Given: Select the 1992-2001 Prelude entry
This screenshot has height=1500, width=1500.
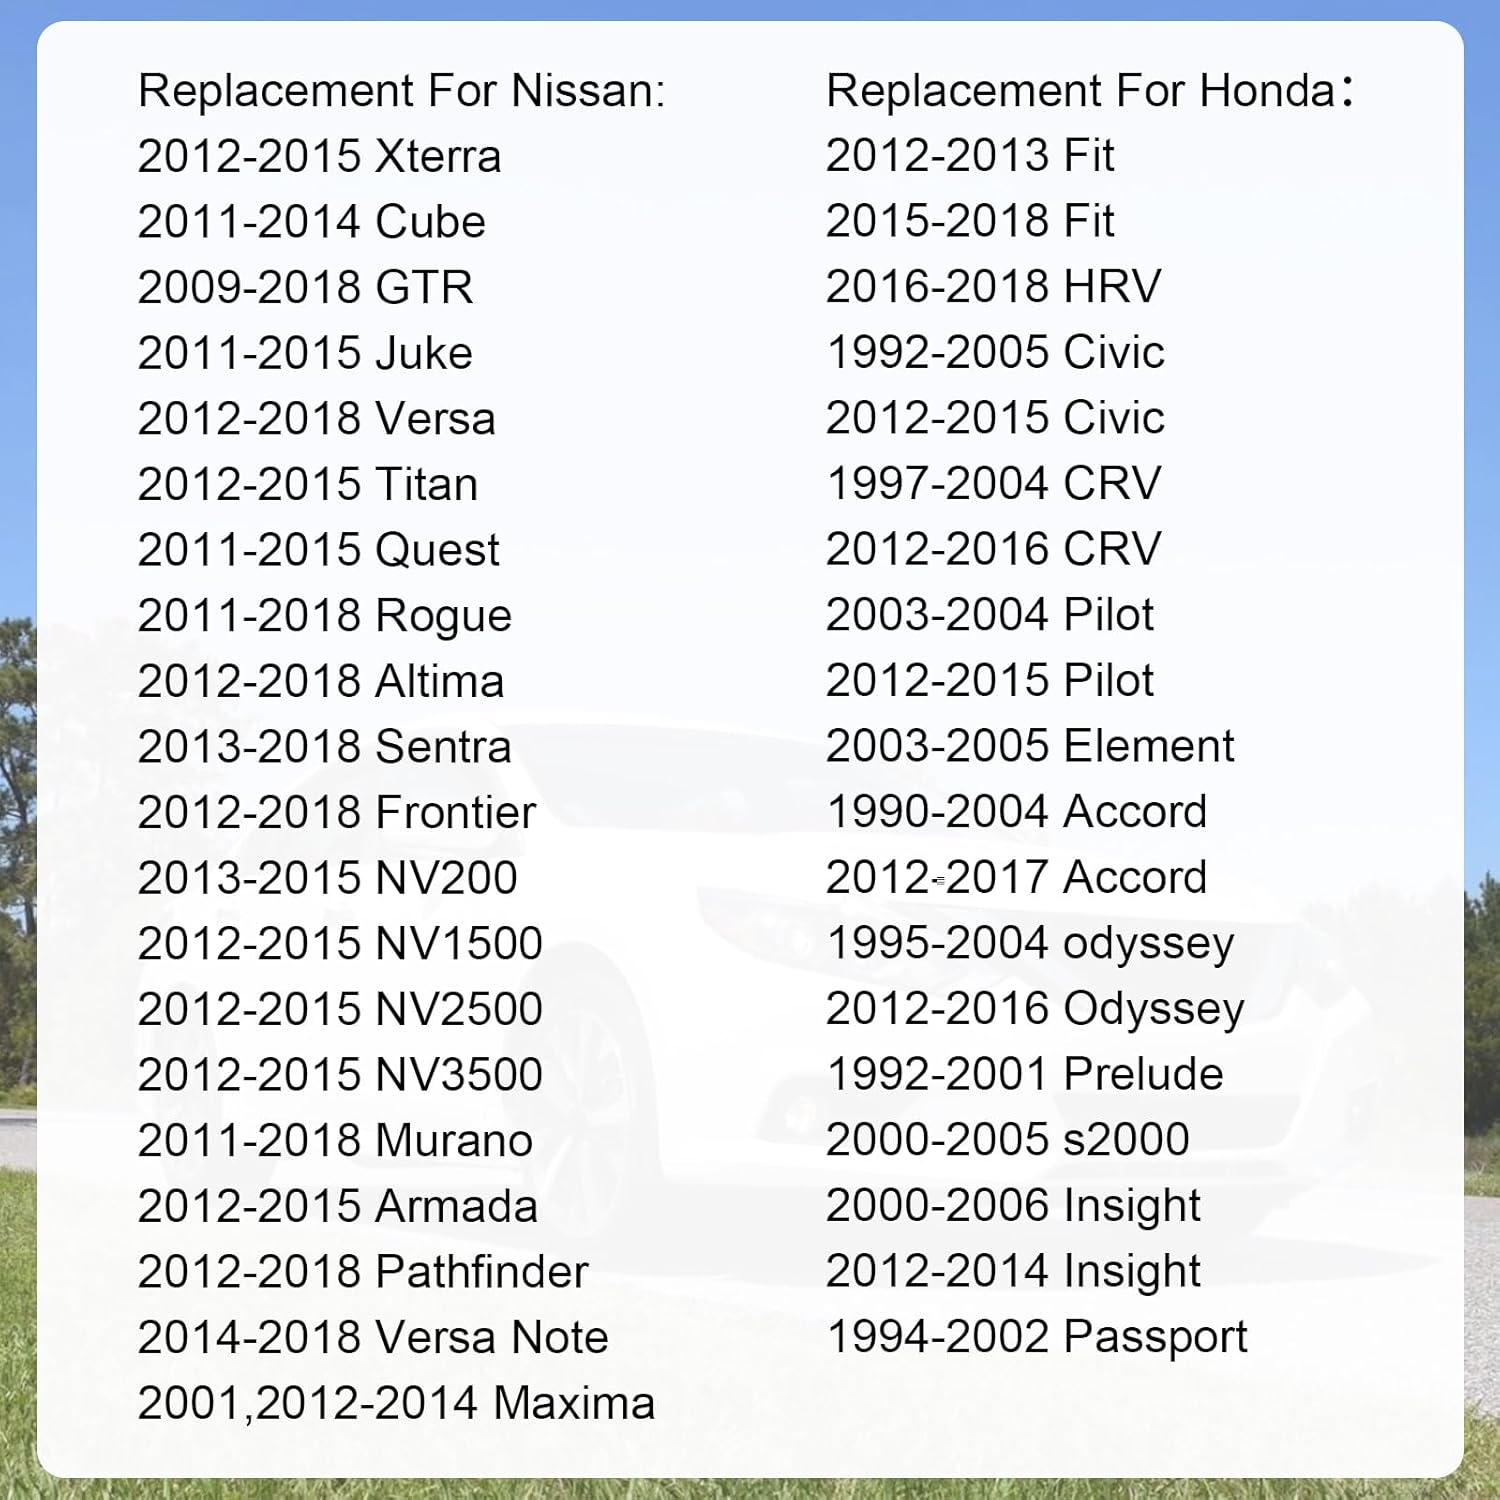Looking at the screenshot, I should click(x=1024, y=1075).
